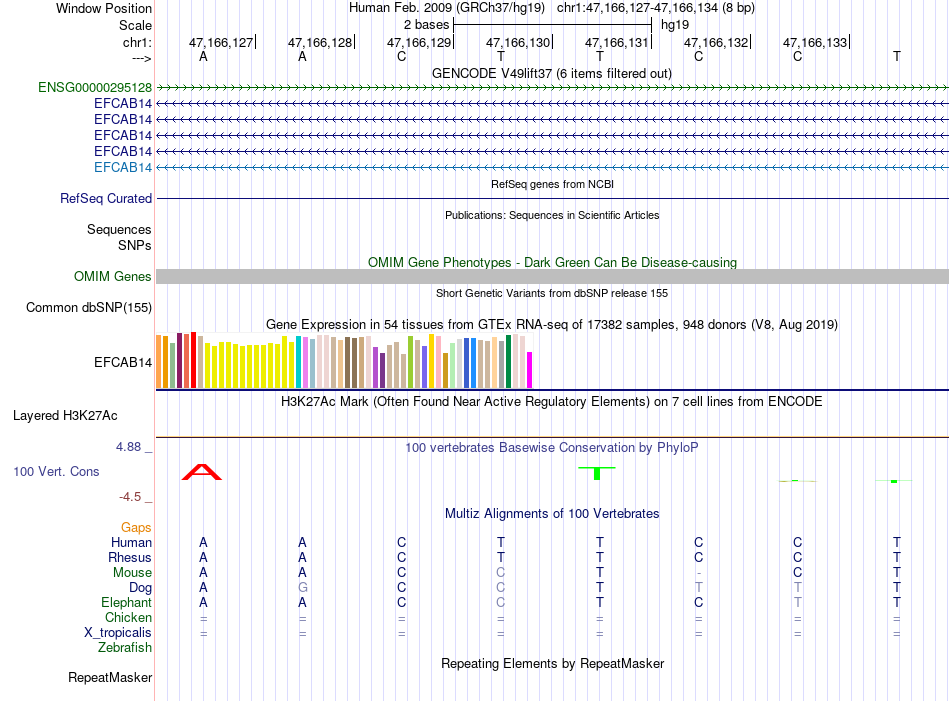Click the SNPs label under Publications

tap(135, 245)
